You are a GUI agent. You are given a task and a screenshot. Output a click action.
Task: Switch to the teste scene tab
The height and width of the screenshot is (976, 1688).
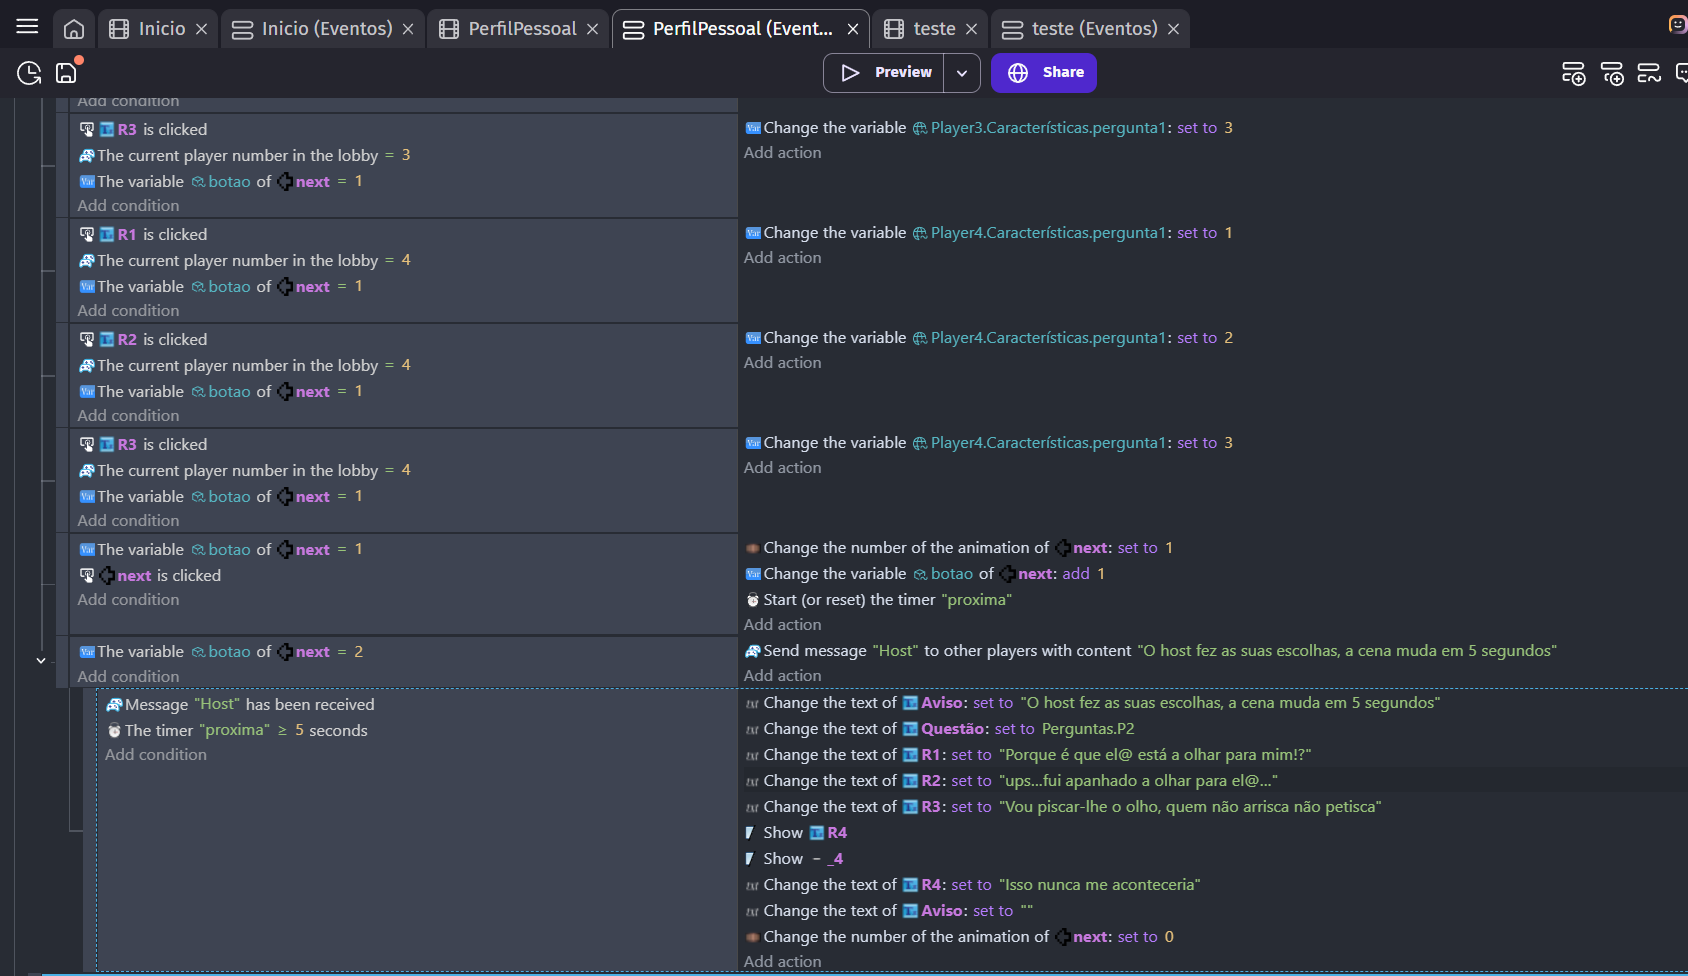[x=933, y=29]
